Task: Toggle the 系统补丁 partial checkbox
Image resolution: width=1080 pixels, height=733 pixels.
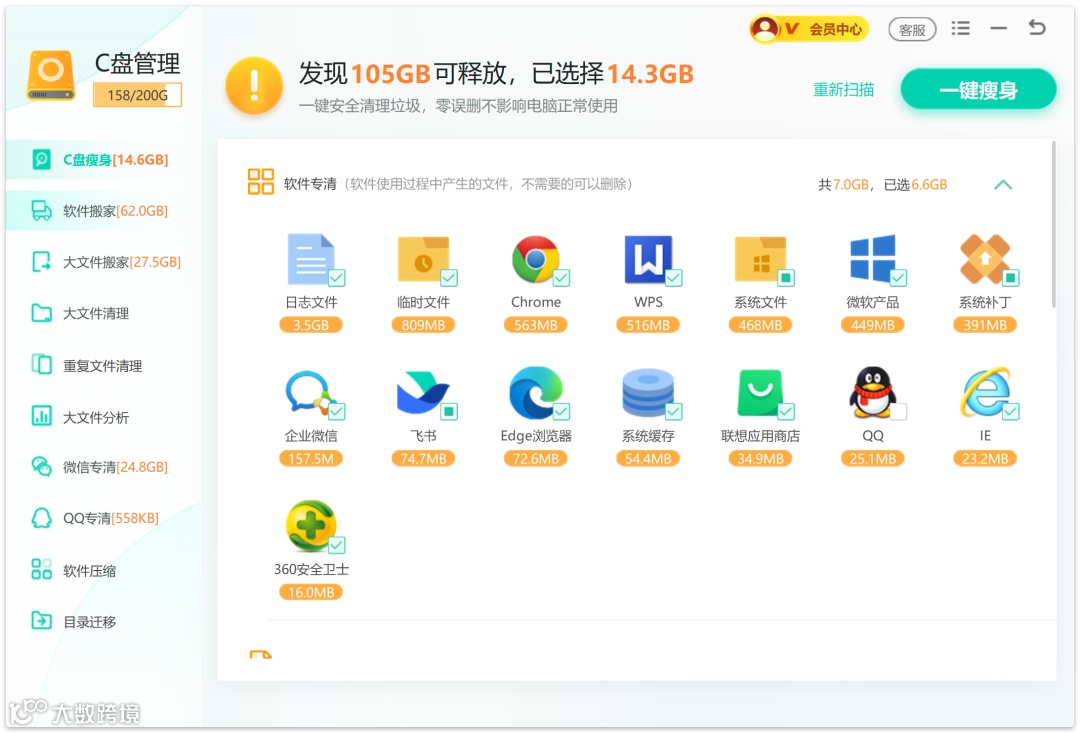Action: click(x=1010, y=278)
